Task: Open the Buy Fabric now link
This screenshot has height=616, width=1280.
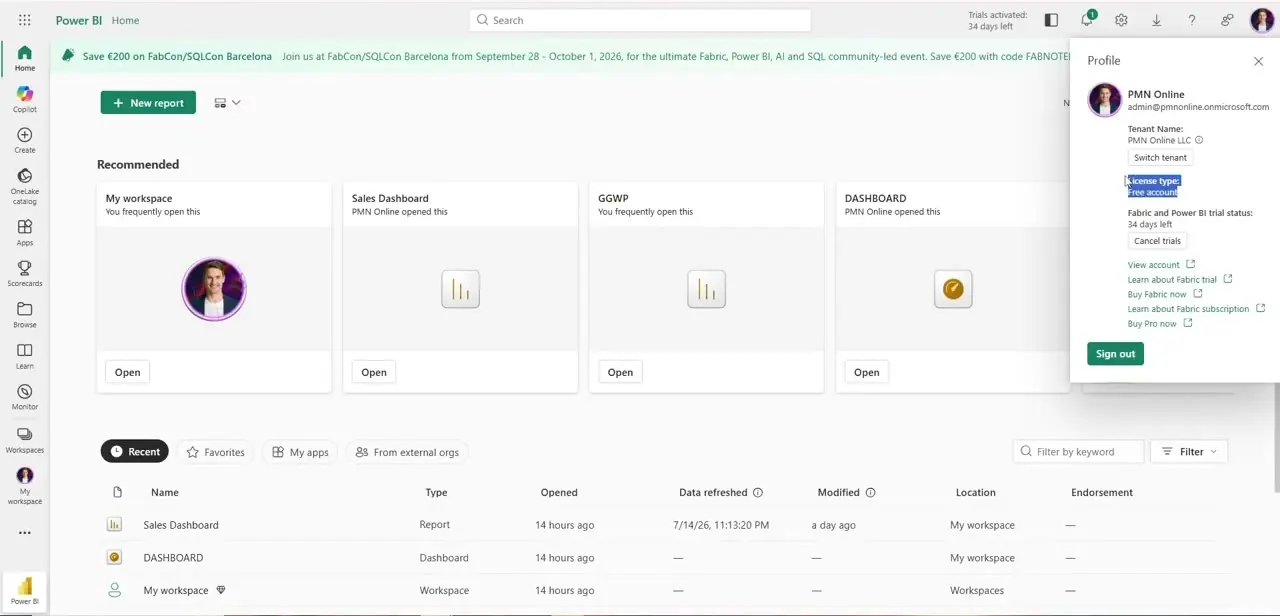Action: (x=1165, y=294)
